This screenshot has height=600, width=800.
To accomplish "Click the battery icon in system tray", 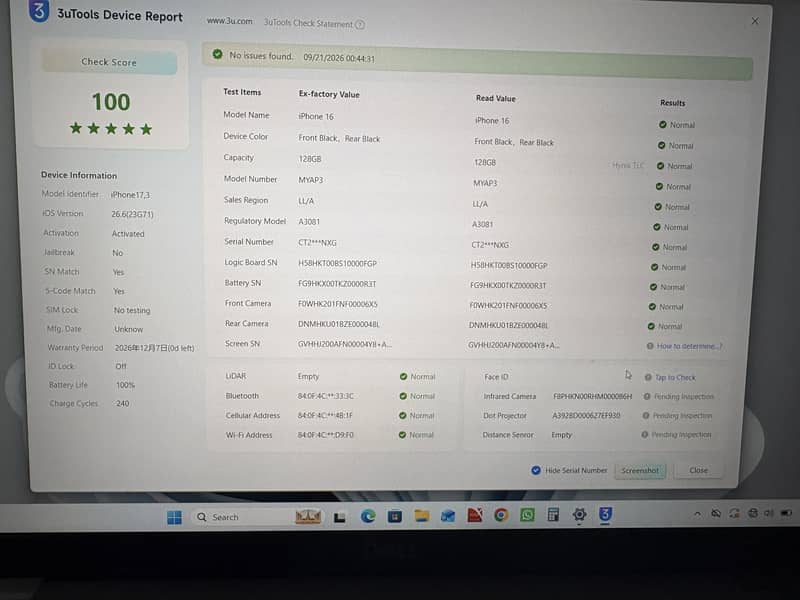I will (786, 512).
